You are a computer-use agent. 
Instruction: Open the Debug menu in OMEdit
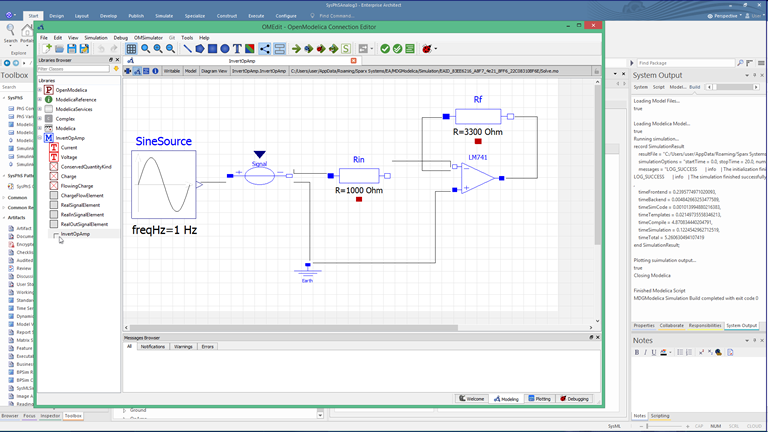point(120,38)
